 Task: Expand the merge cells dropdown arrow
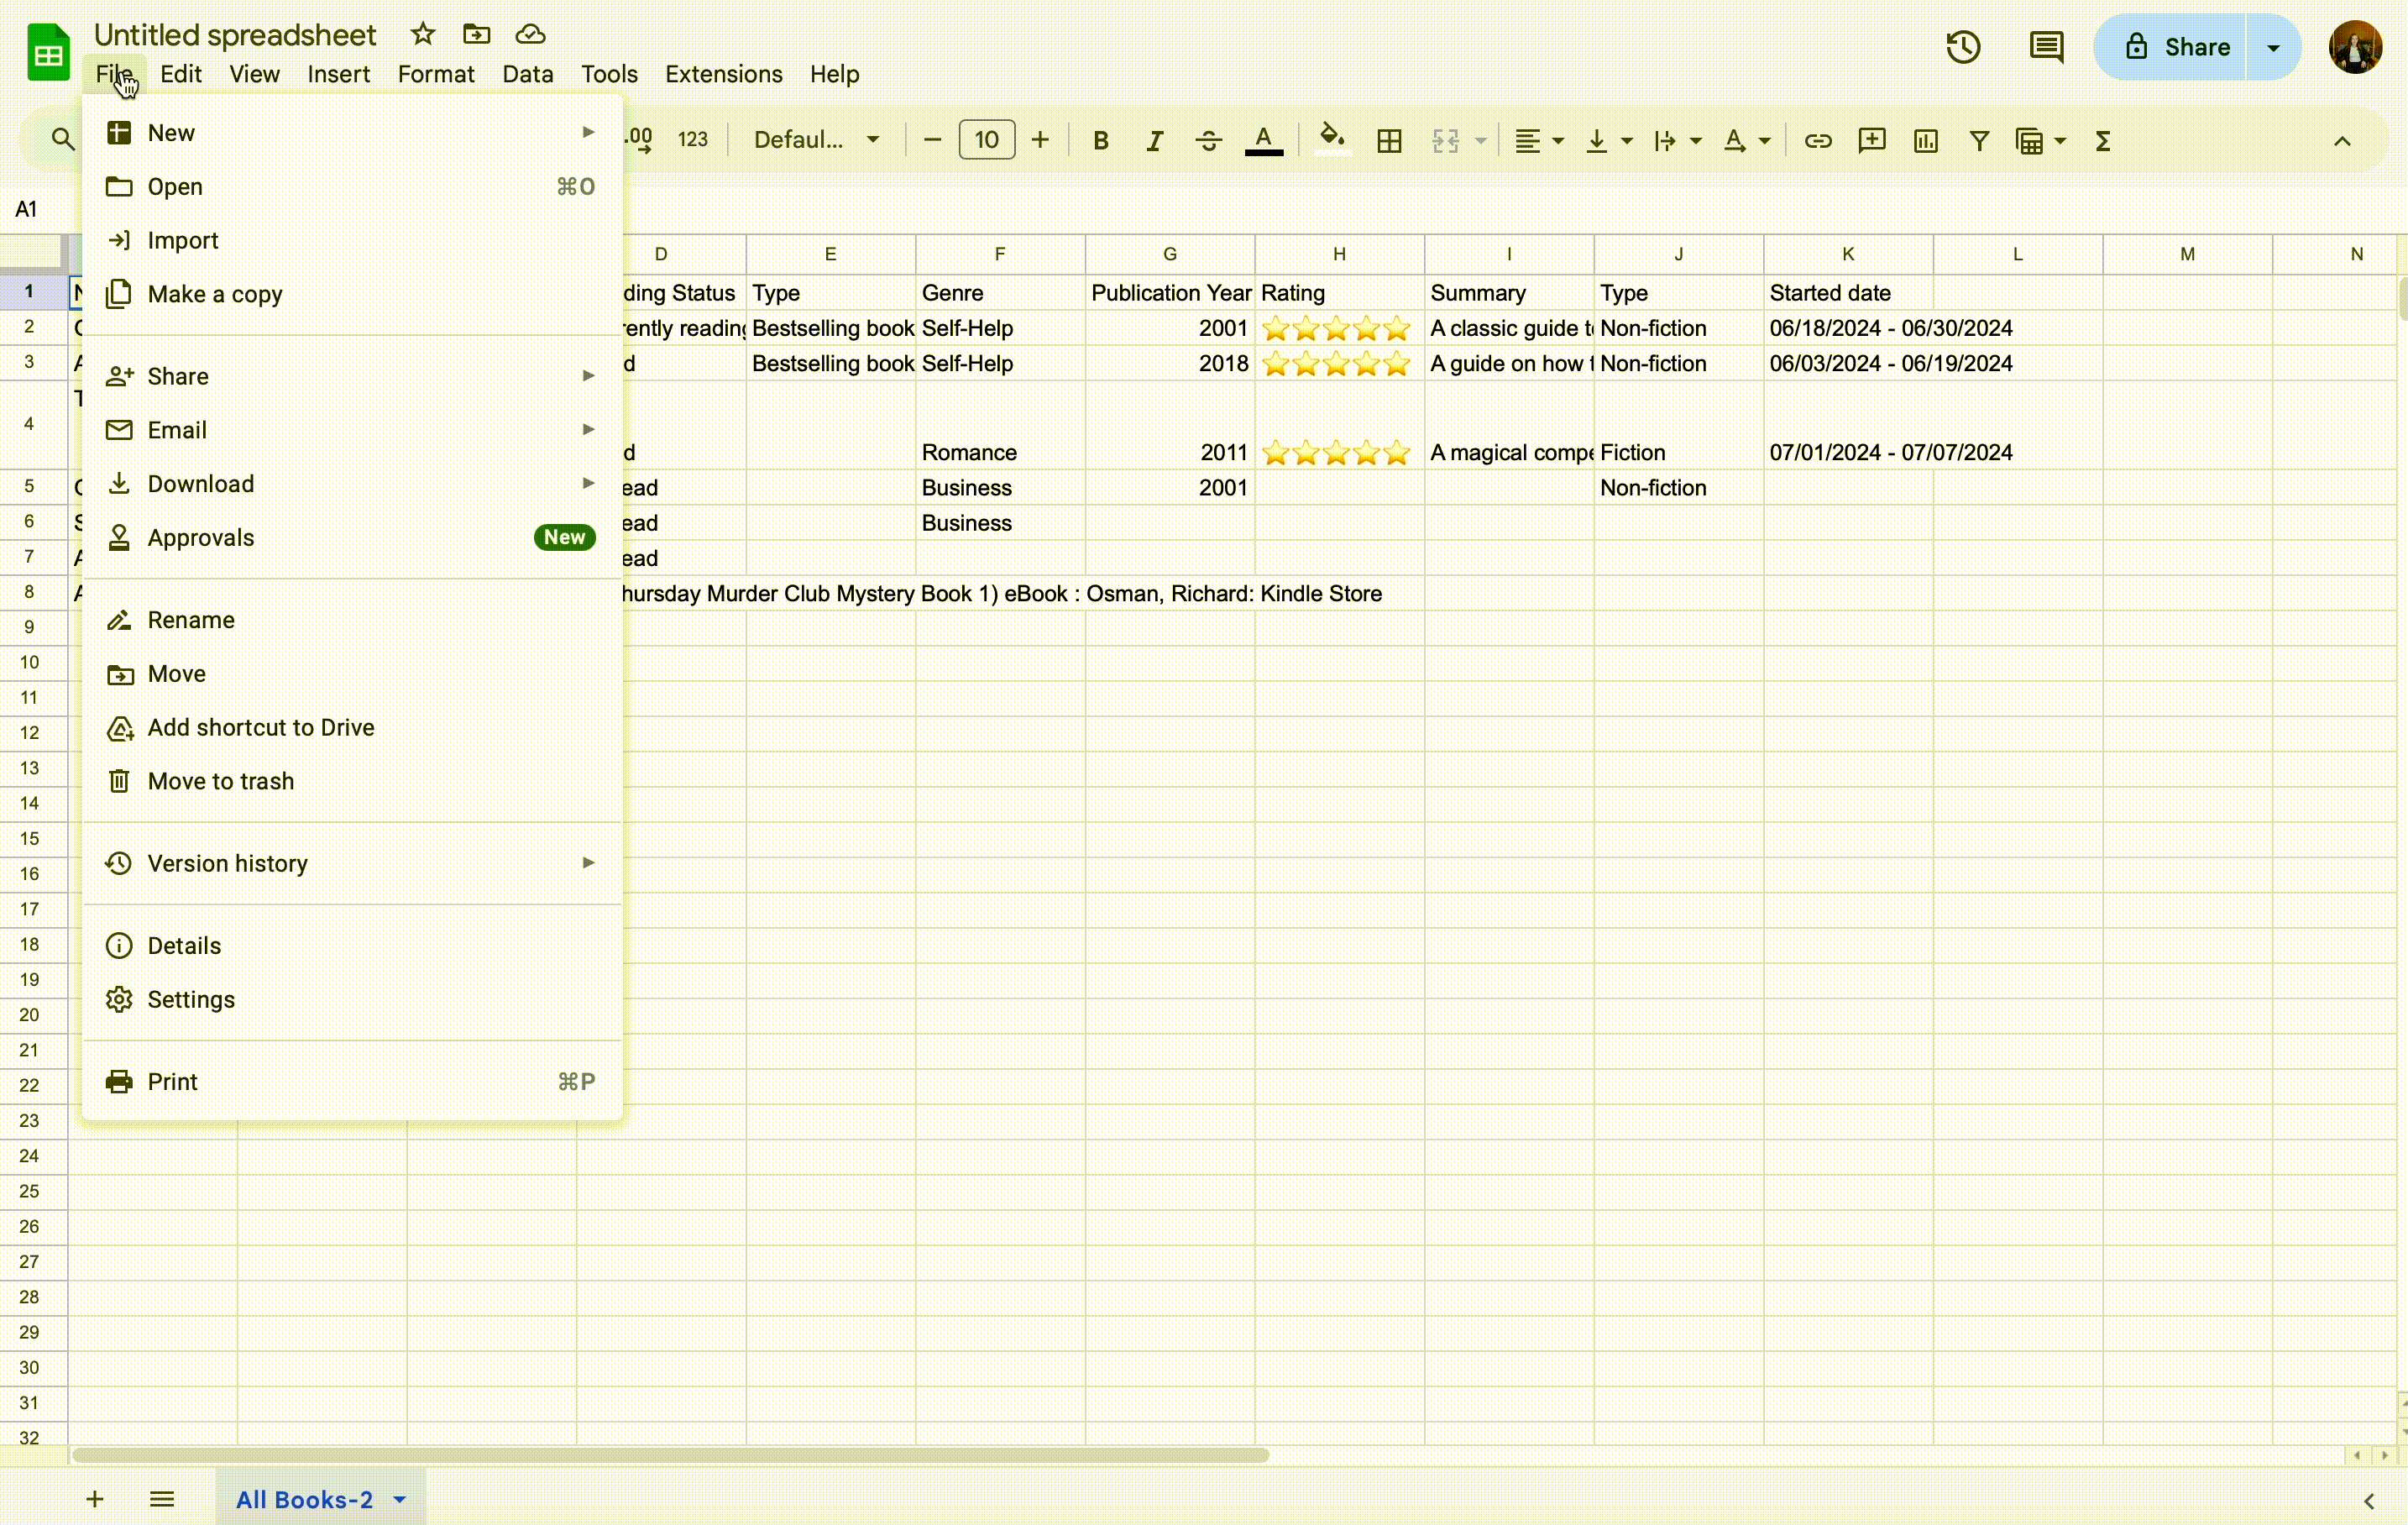point(1481,141)
